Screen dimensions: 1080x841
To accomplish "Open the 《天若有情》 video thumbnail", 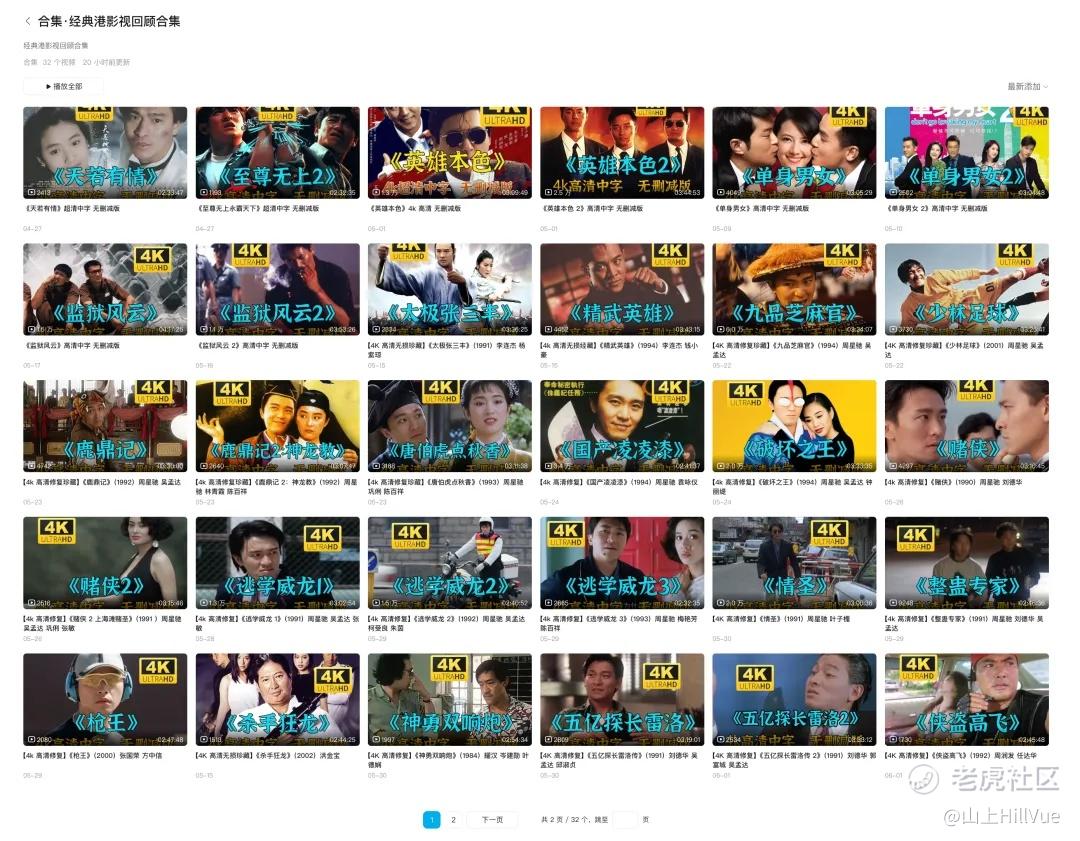I will [105, 153].
